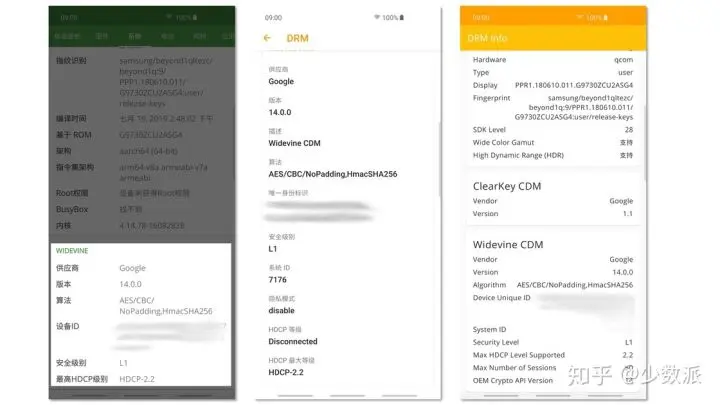720x405 pixels.
Task: Select HDCP-2.2 value in middle phone
Action: point(286,372)
